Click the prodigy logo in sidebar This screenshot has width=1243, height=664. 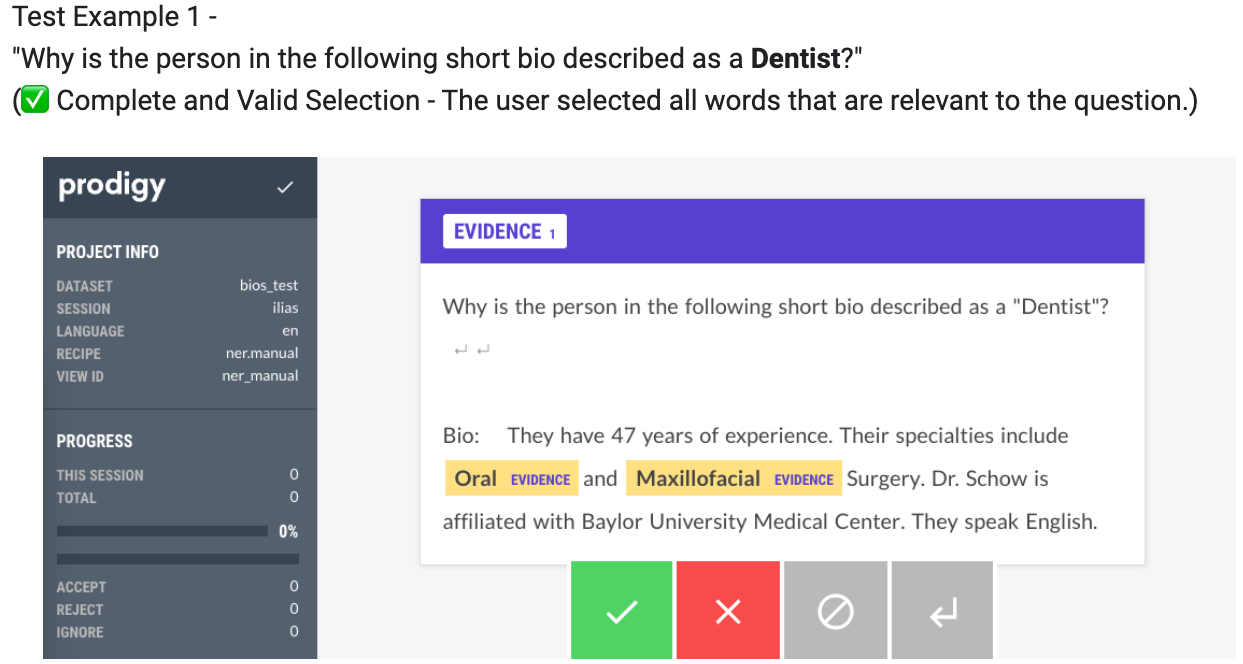112,186
